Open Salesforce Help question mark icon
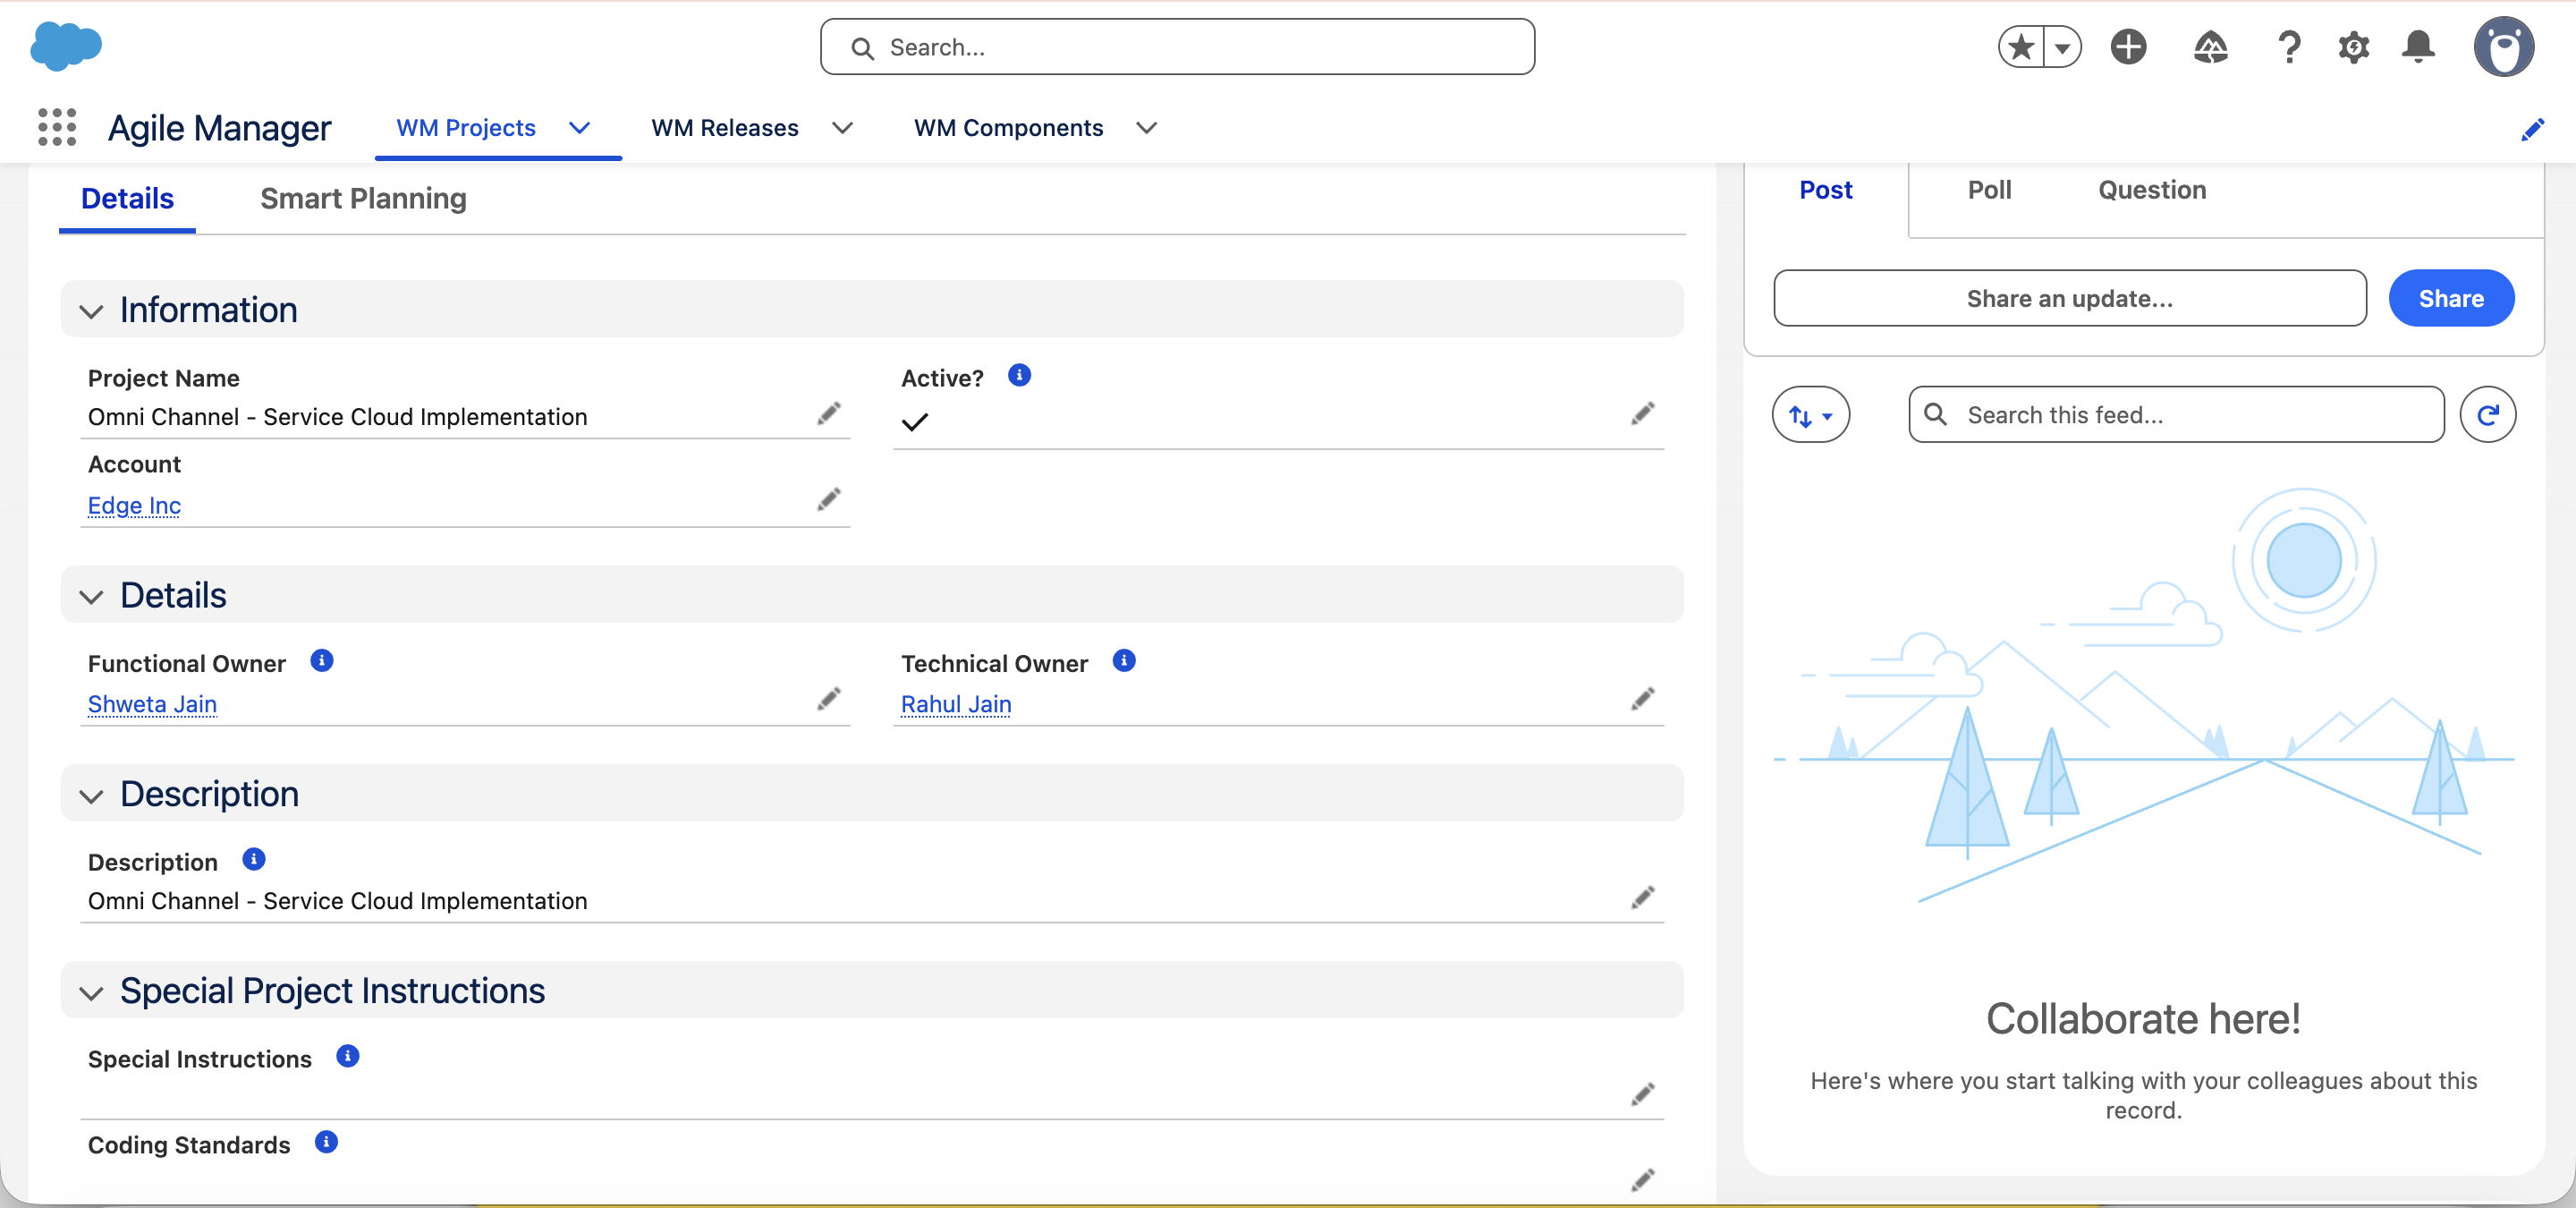 click(2289, 47)
